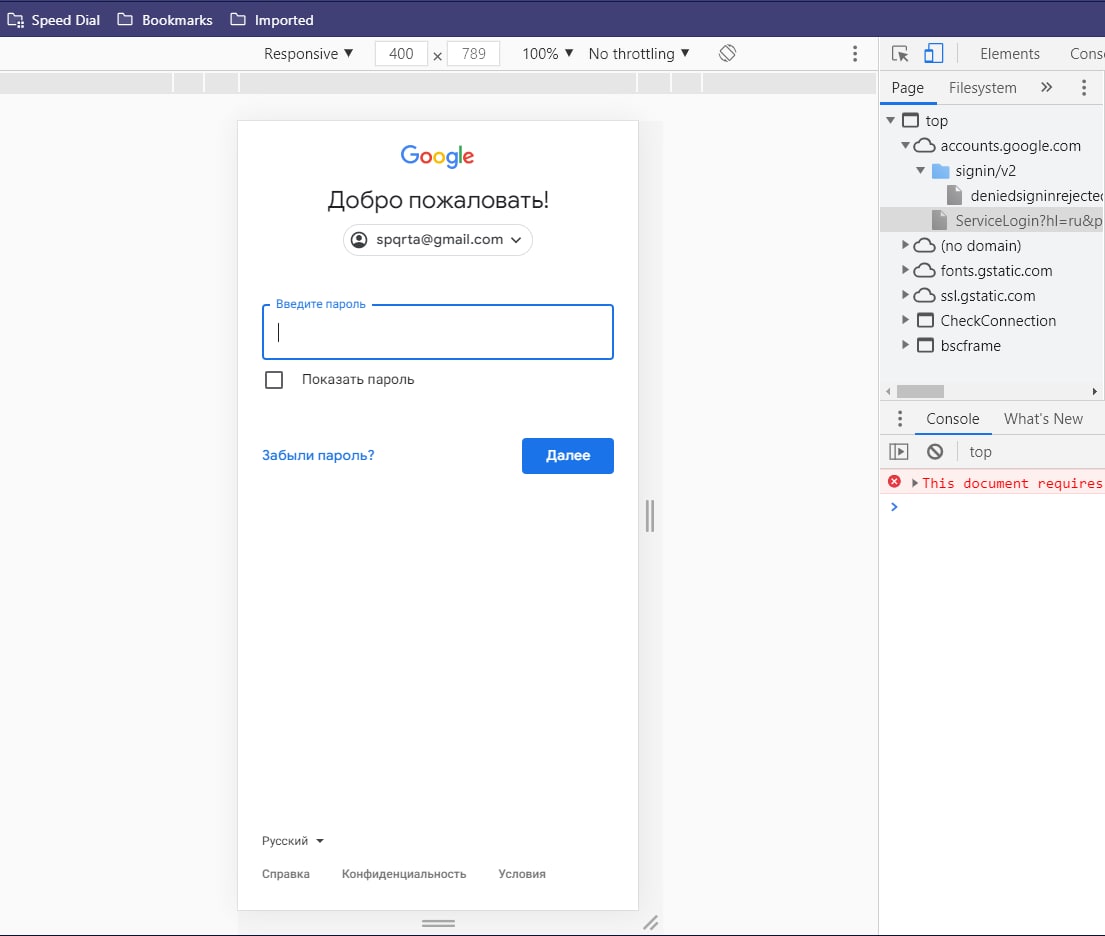Collapse the signin/v2 folder
The width and height of the screenshot is (1105, 936).
[920, 171]
